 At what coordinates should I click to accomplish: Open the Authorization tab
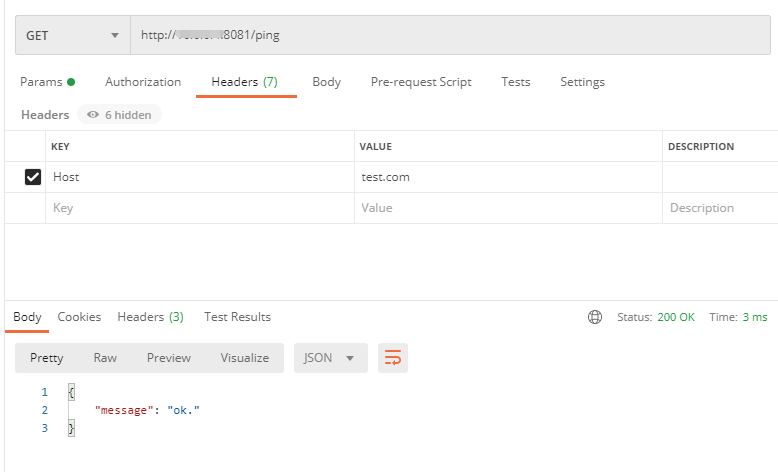point(143,82)
